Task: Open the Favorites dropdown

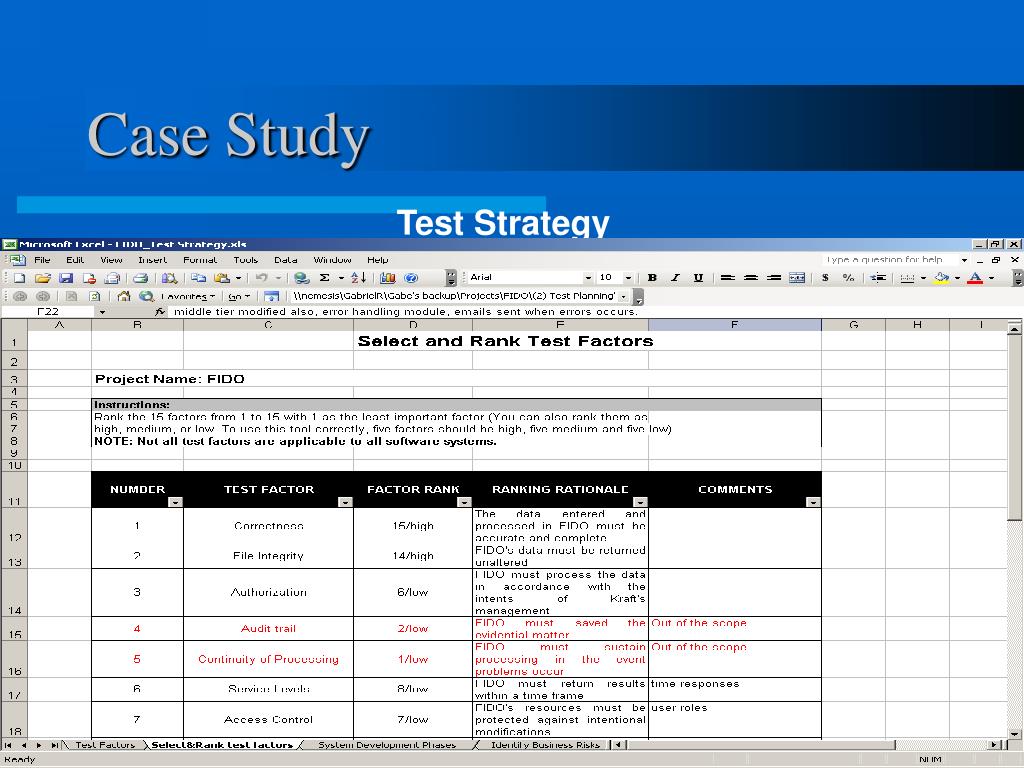Action: coord(188,296)
